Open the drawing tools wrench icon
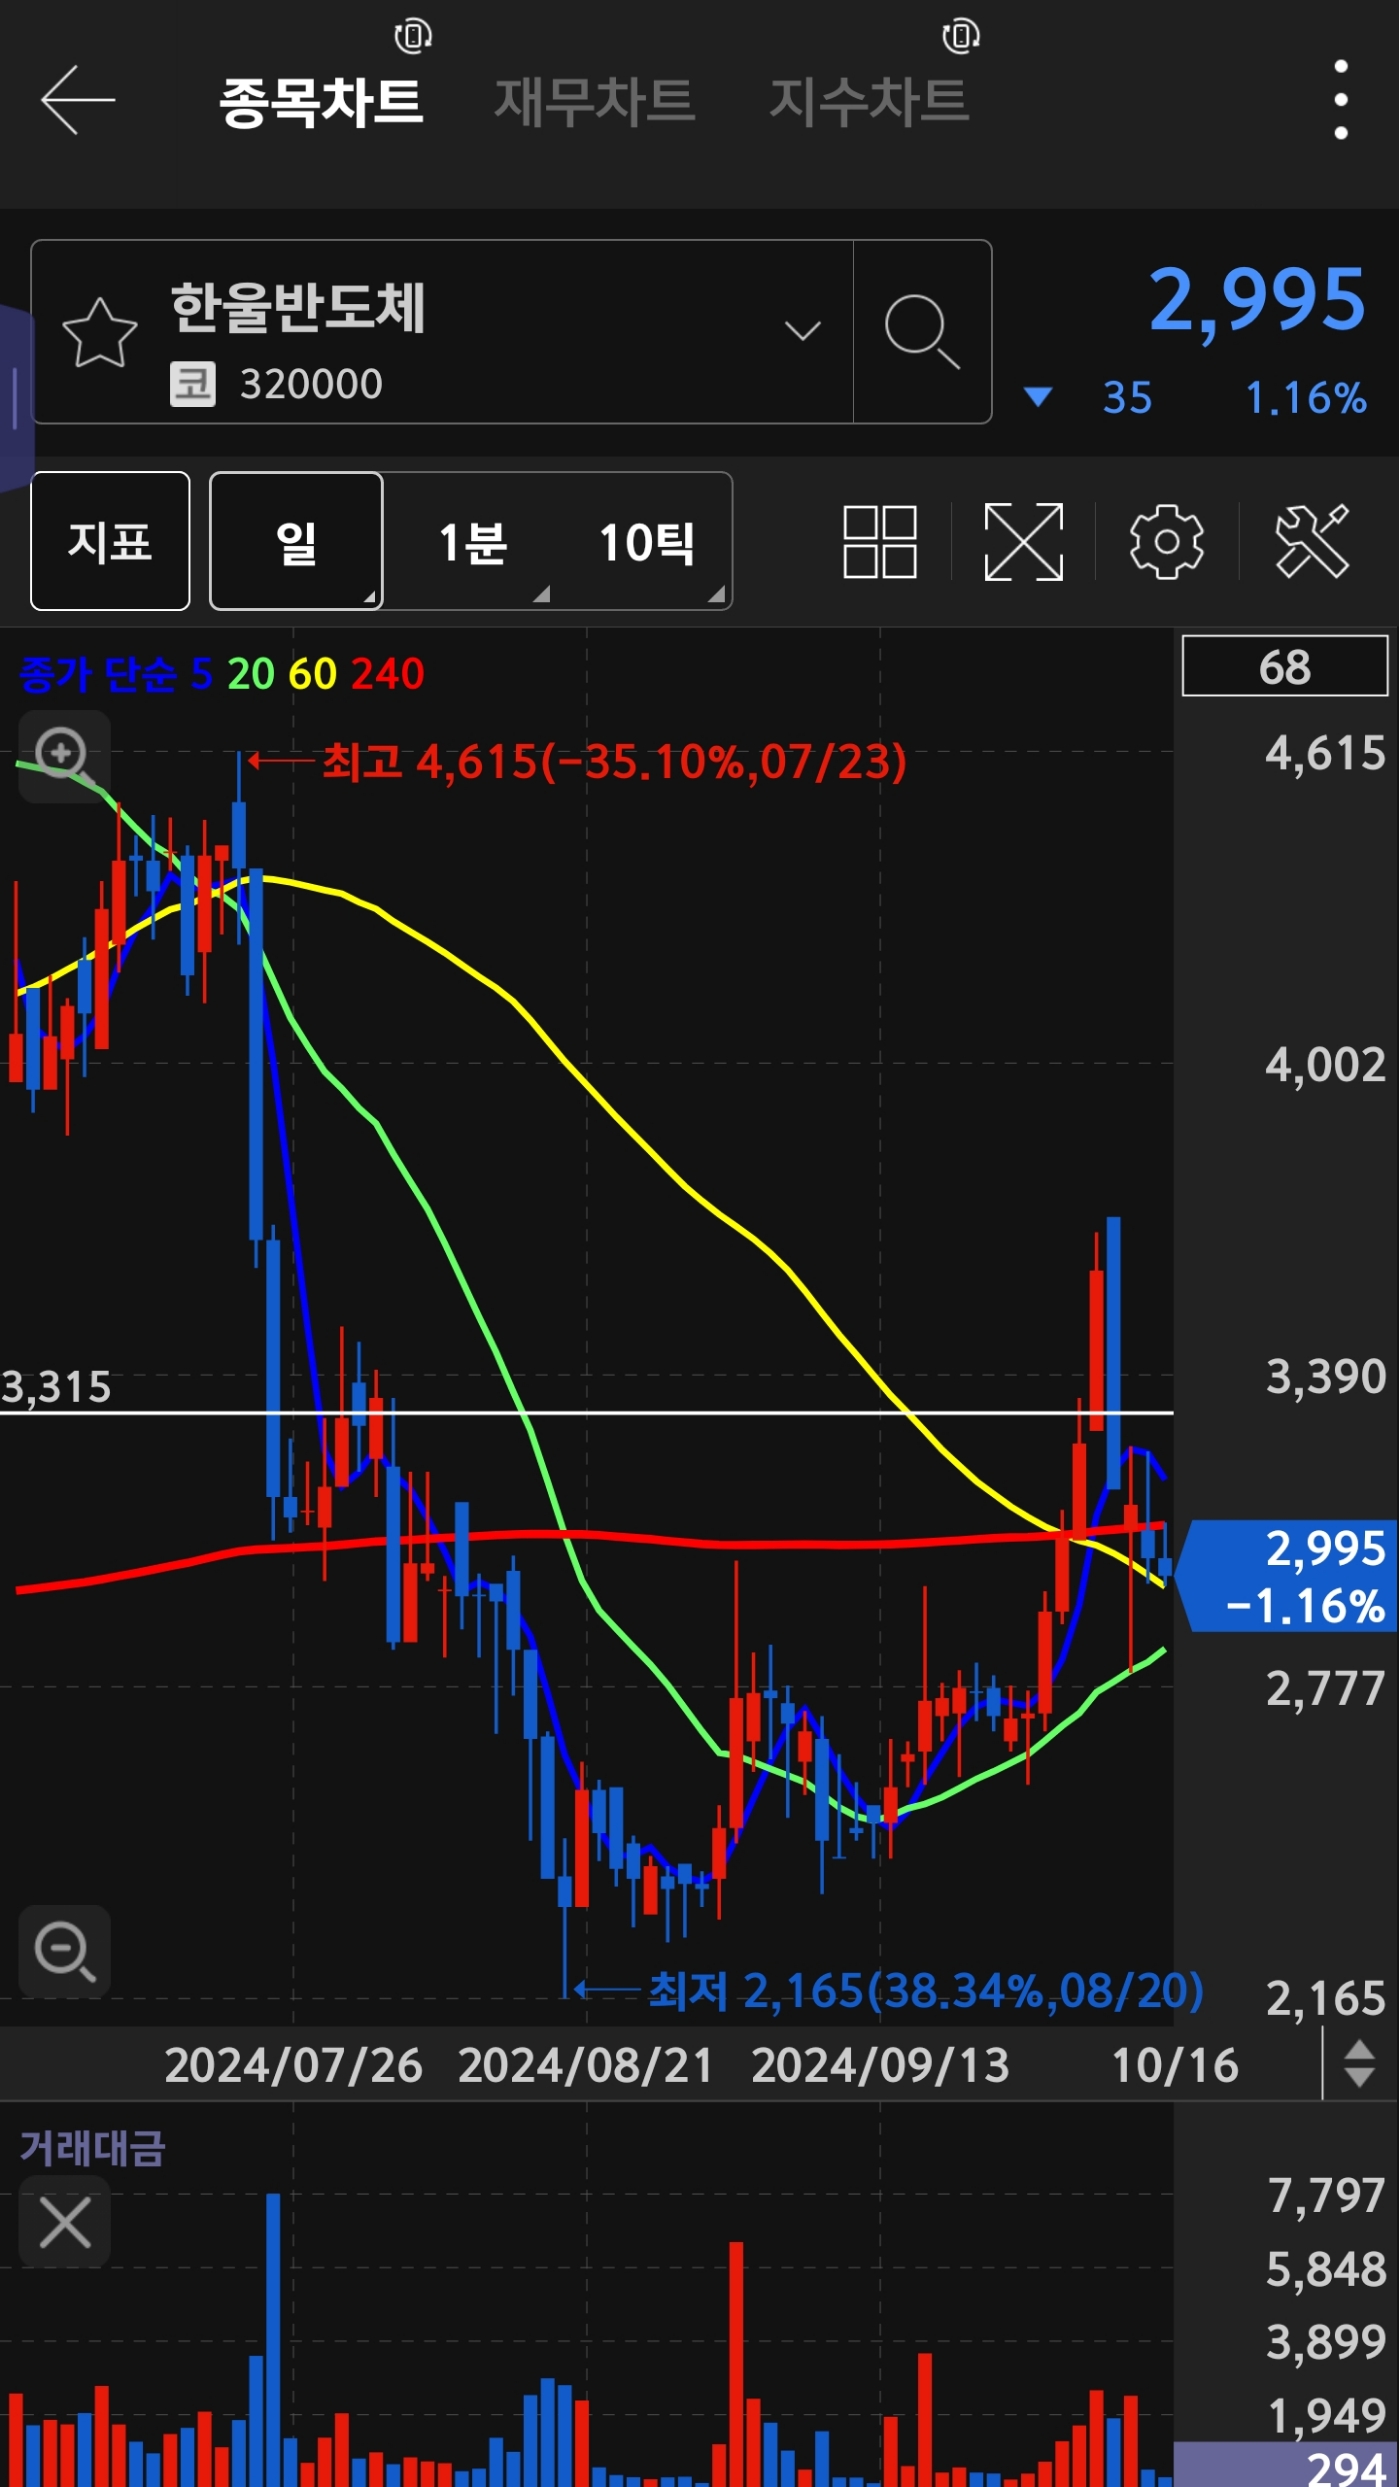The width and height of the screenshot is (1399, 2487). tap(1312, 542)
